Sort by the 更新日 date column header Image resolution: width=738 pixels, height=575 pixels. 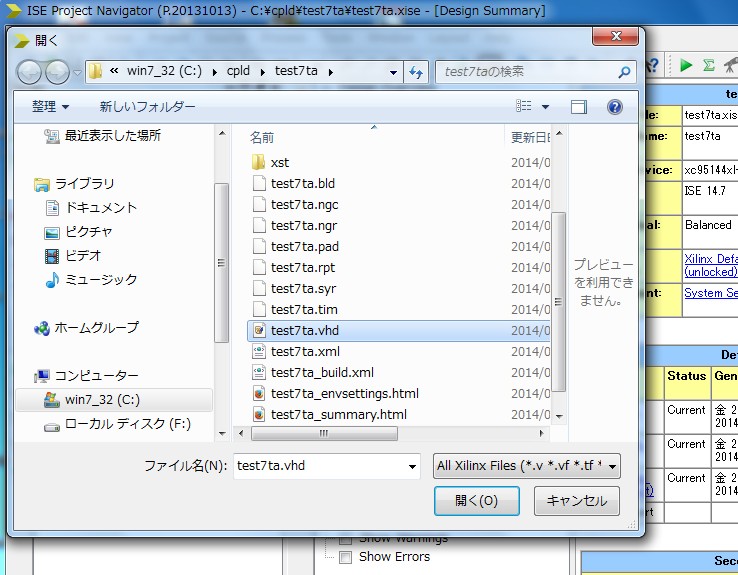pos(528,137)
